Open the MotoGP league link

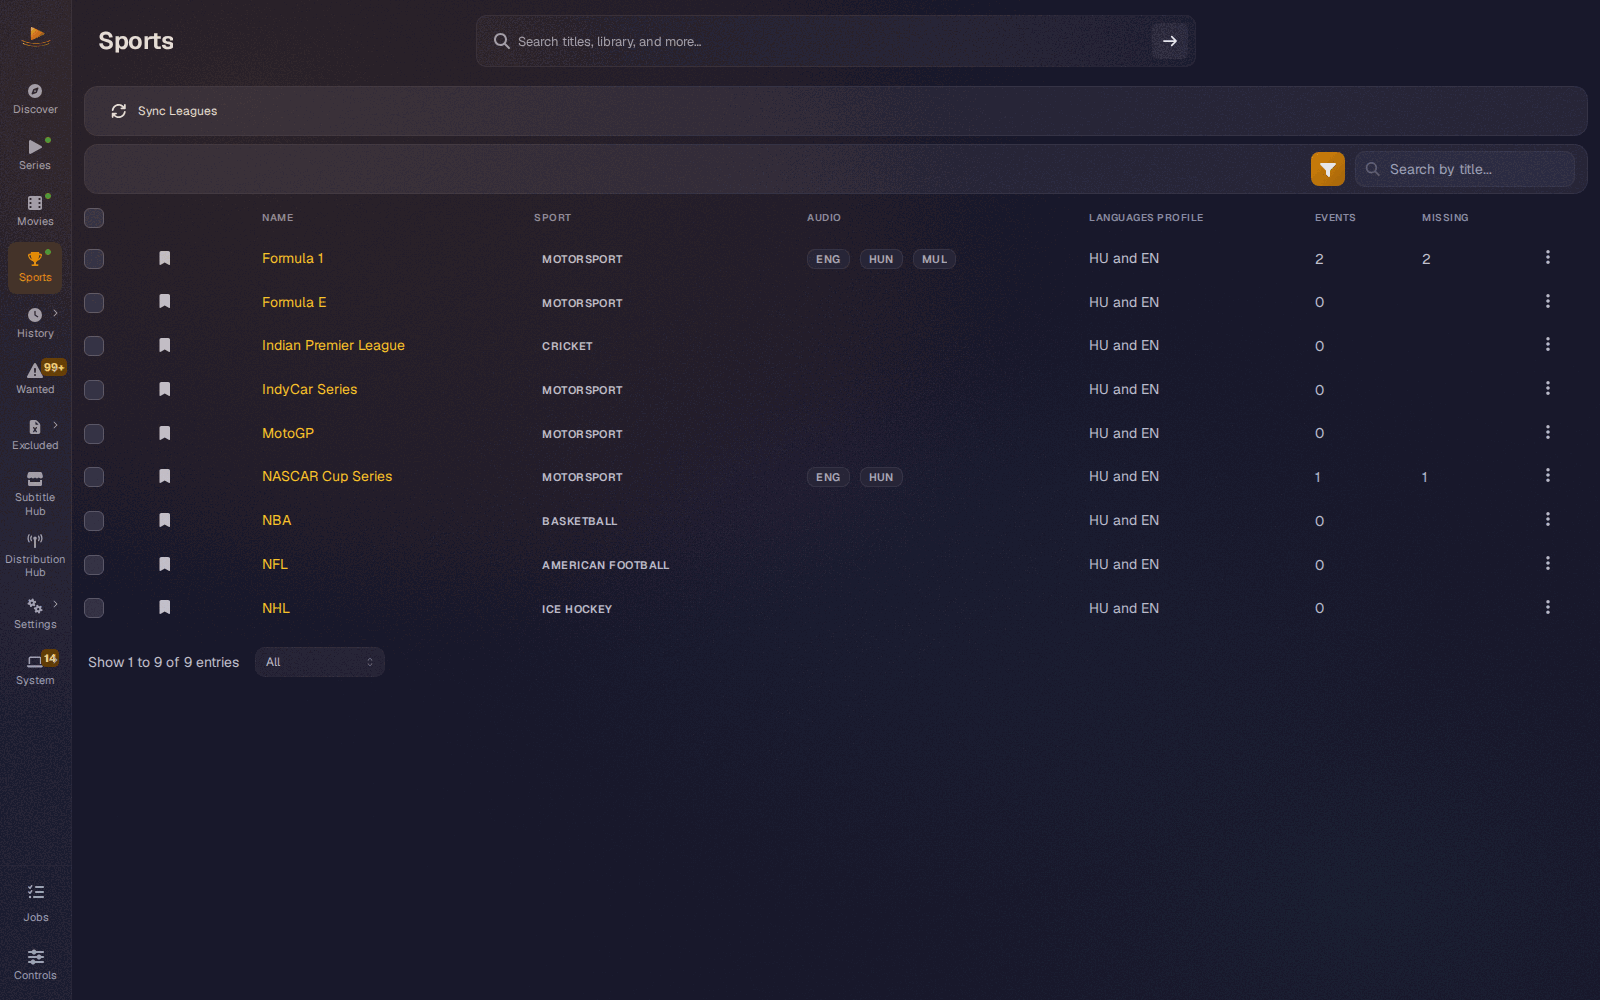point(288,433)
